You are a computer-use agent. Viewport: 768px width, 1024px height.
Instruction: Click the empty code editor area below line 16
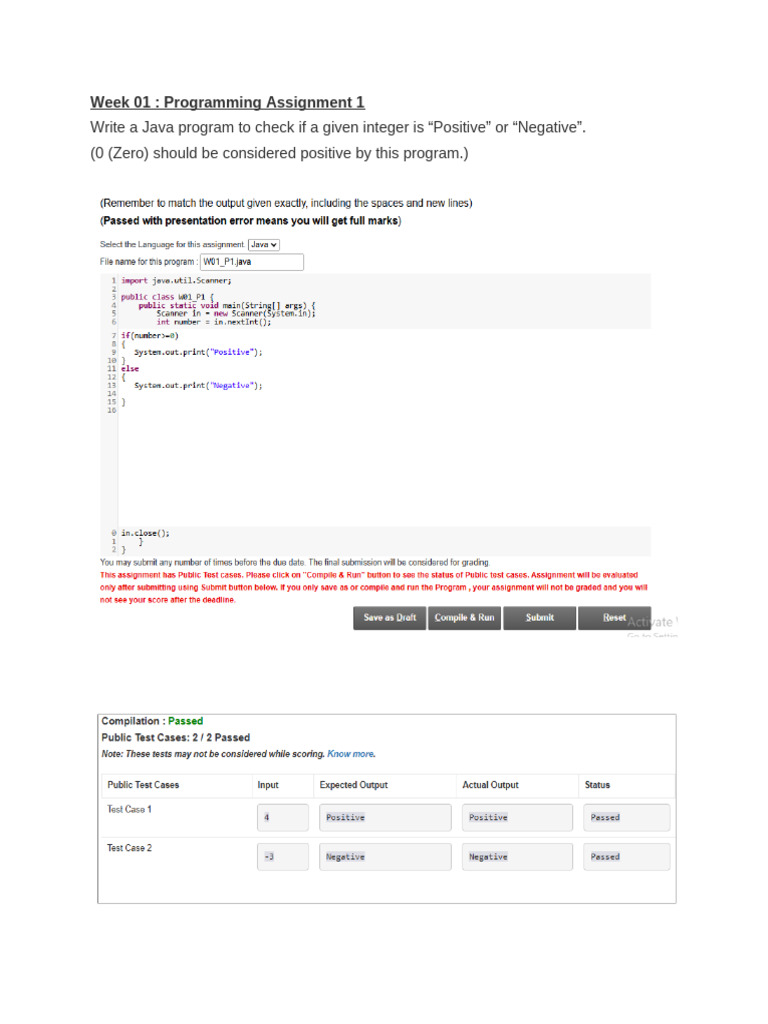click(384, 470)
